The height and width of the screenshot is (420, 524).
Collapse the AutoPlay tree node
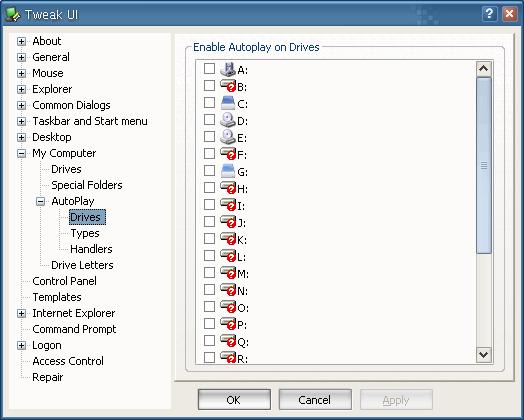40,201
